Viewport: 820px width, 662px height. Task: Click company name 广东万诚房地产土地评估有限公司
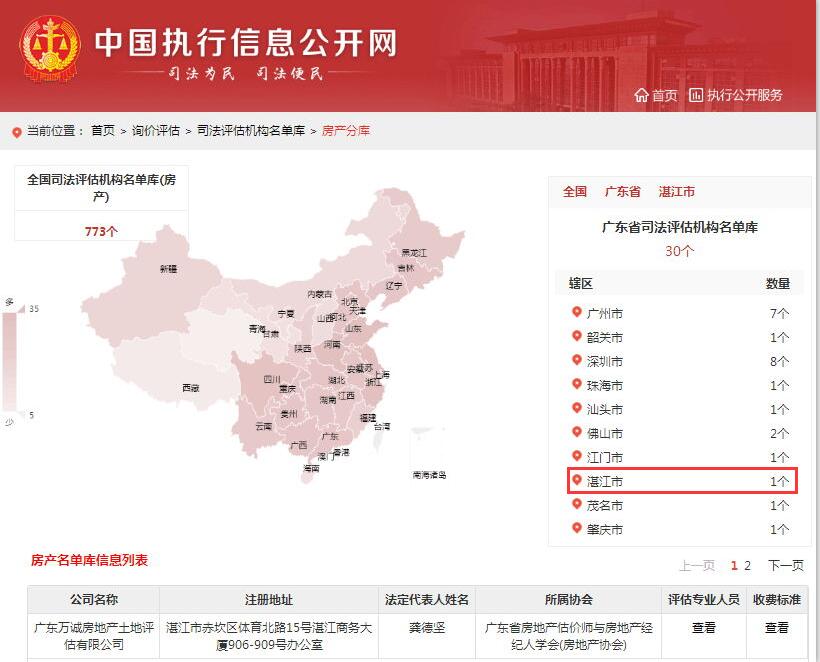[94, 636]
